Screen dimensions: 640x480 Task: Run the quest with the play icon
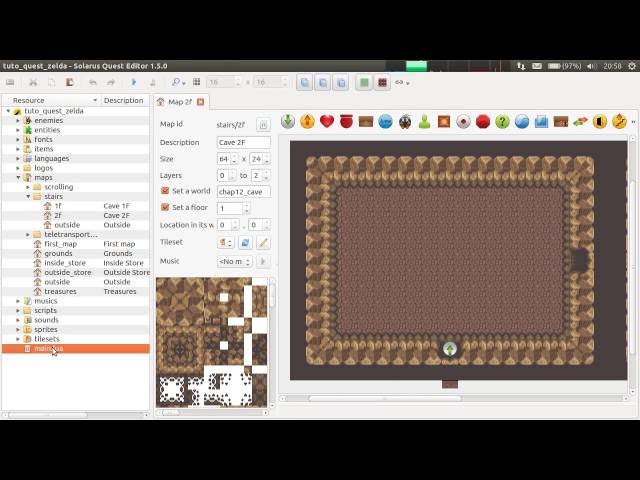click(x=133, y=82)
